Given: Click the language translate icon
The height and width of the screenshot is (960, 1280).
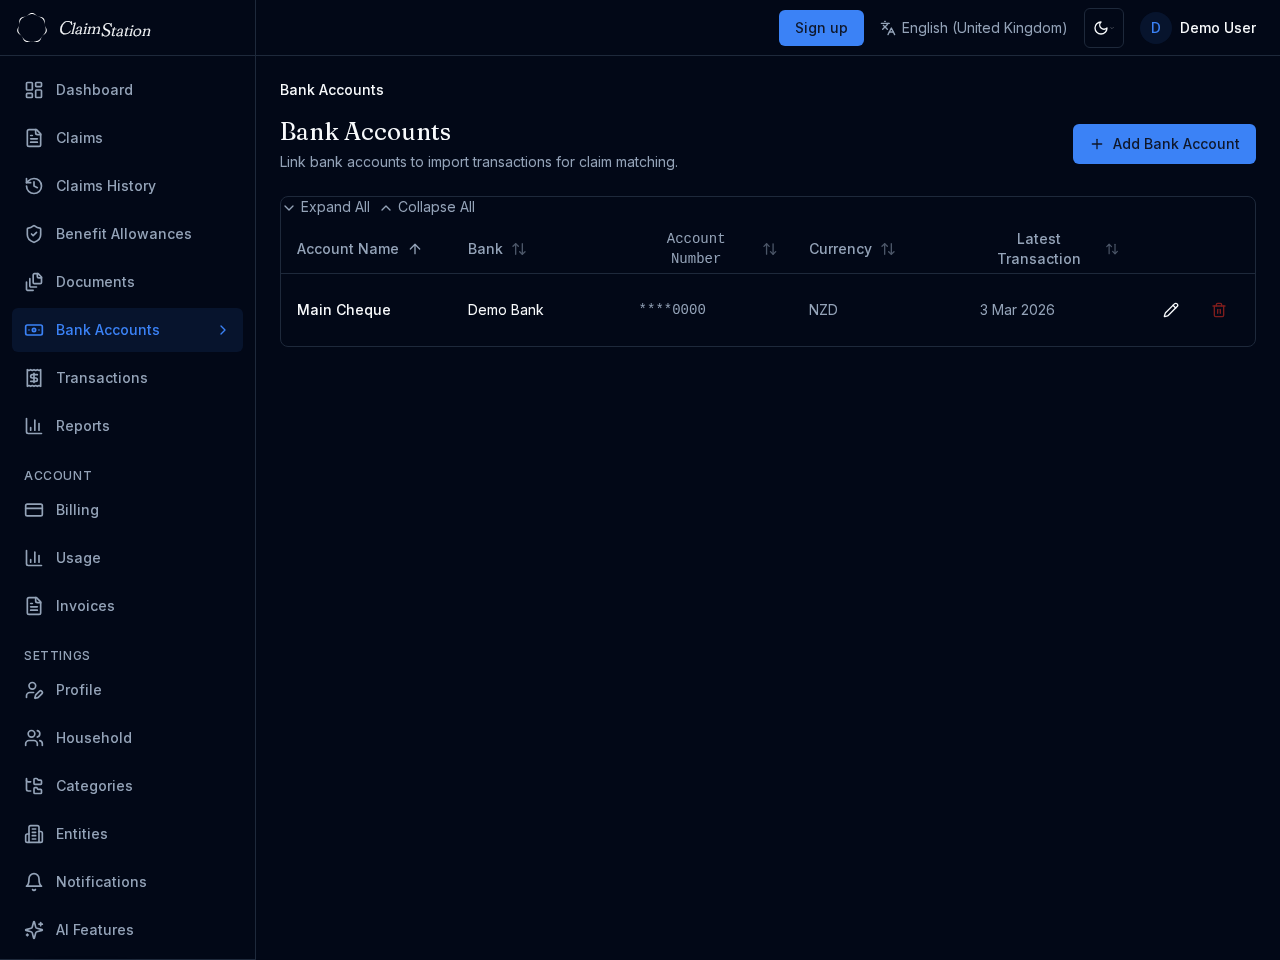Looking at the screenshot, I should pyautogui.click(x=888, y=28).
